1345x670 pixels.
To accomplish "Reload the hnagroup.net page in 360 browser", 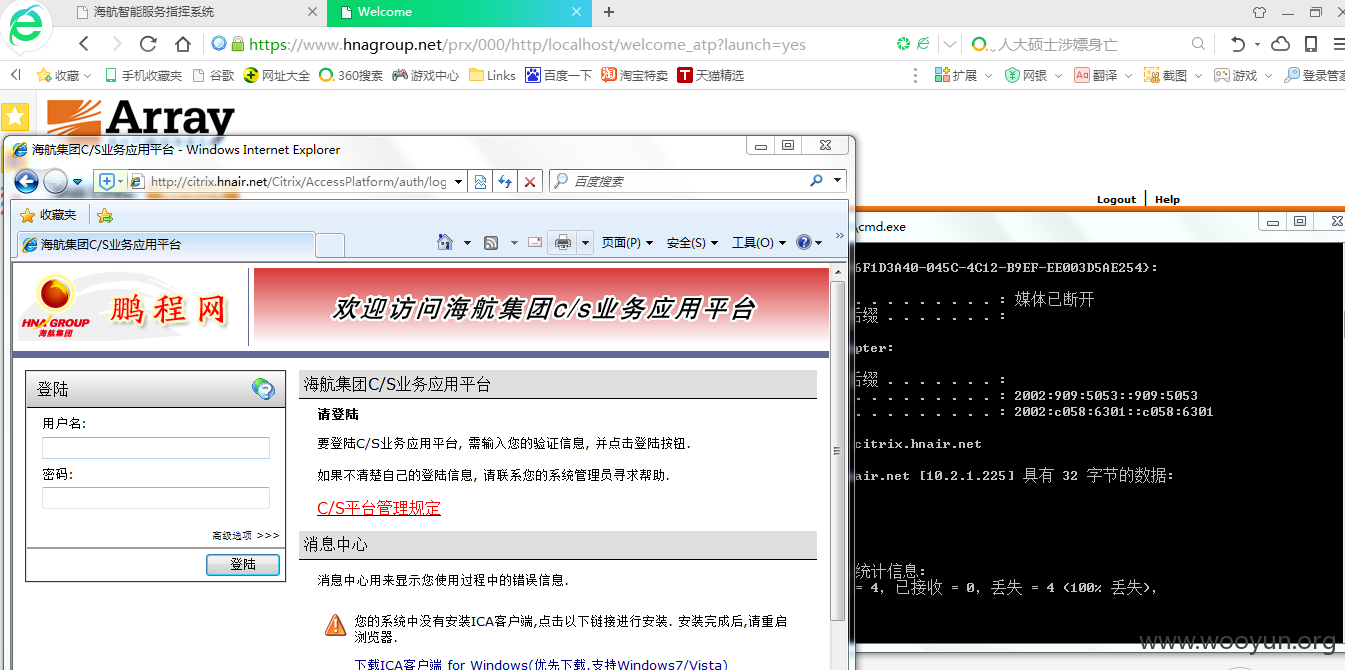I will tap(148, 44).
